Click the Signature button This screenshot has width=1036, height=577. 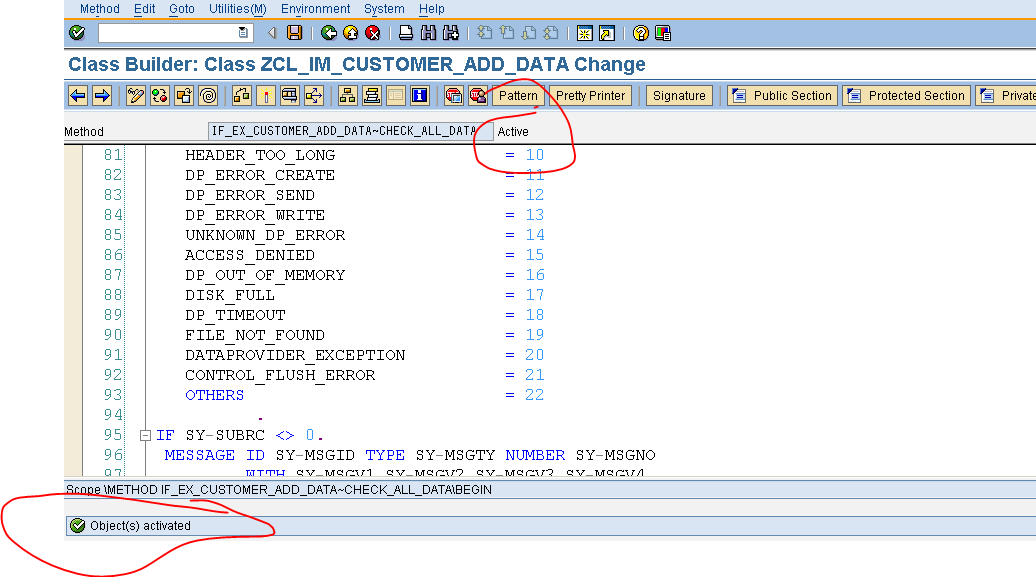point(679,95)
